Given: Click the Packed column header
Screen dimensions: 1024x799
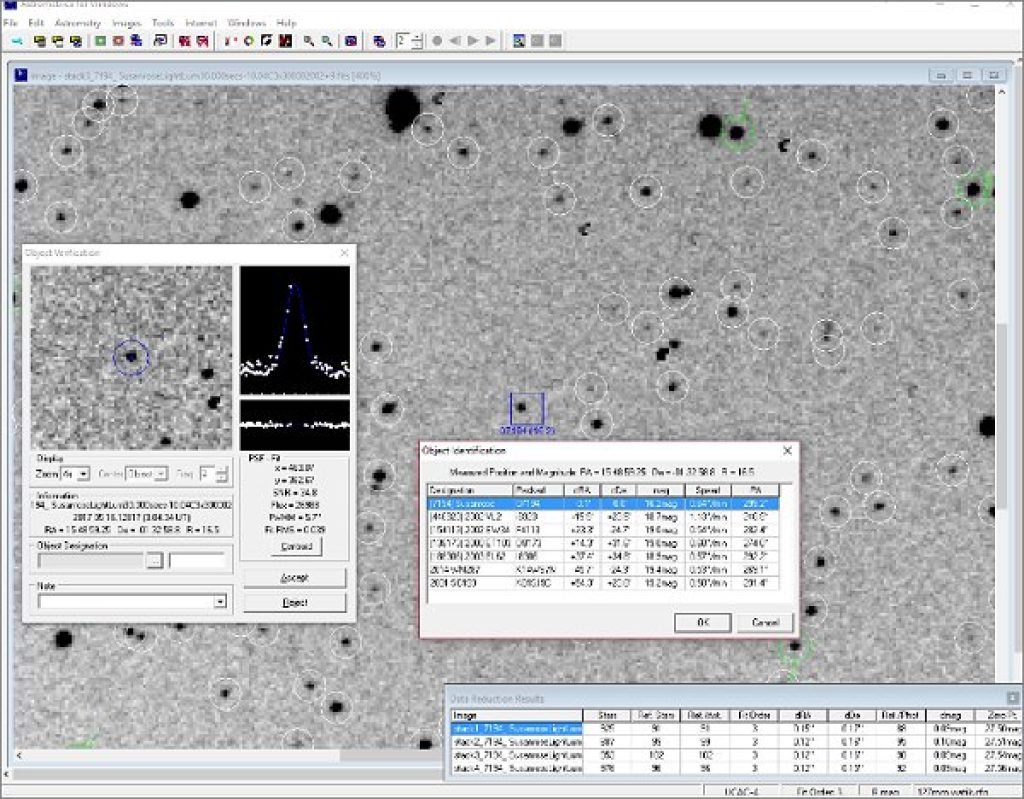Looking at the screenshot, I should pyautogui.click(x=538, y=490).
